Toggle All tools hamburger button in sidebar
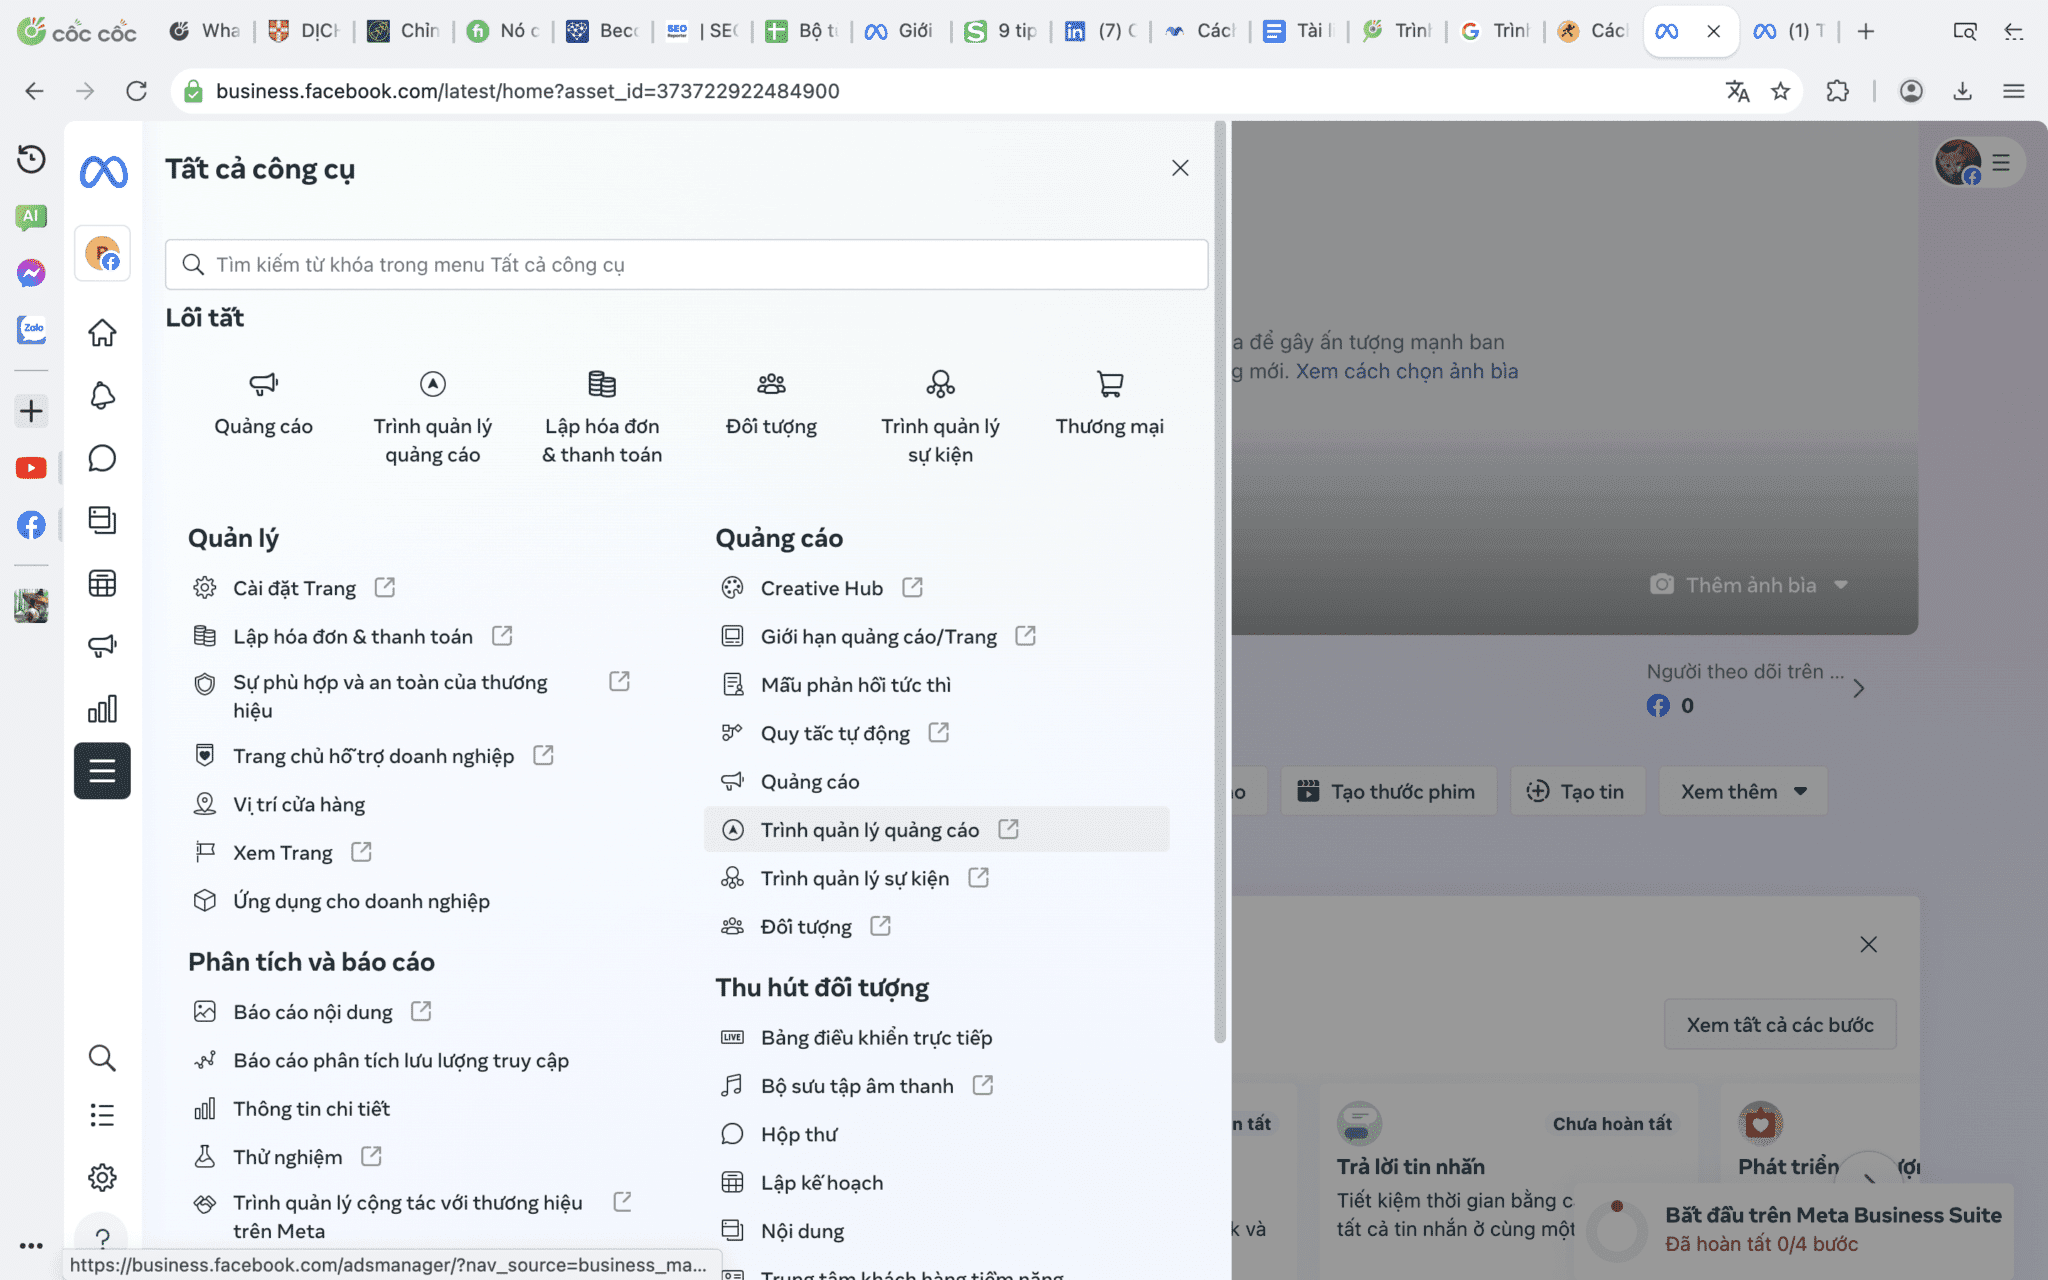2048x1280 pixels. pos(102,771)
